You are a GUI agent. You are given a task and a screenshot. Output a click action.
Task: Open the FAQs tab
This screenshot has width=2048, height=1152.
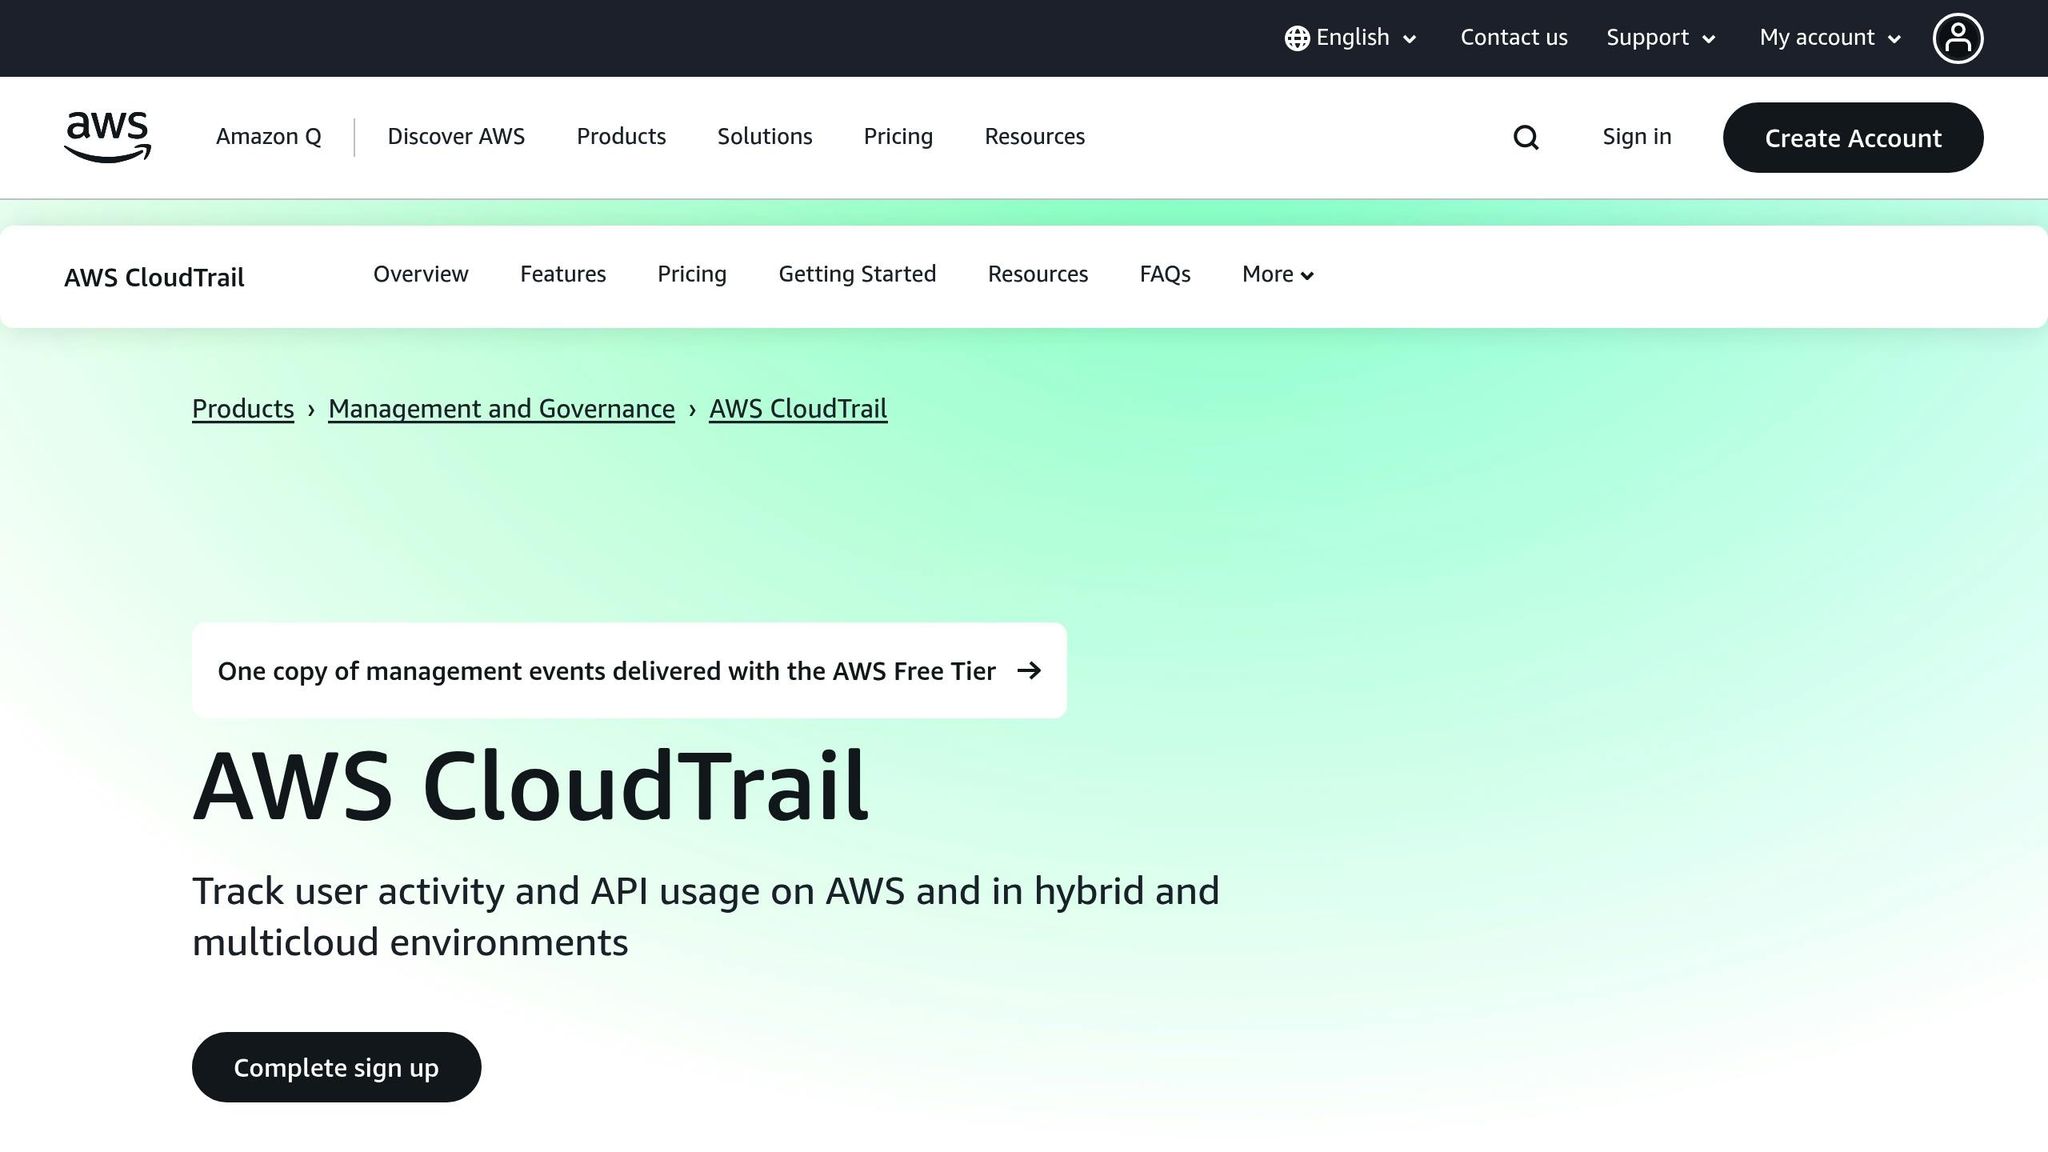pos(1165,274)
